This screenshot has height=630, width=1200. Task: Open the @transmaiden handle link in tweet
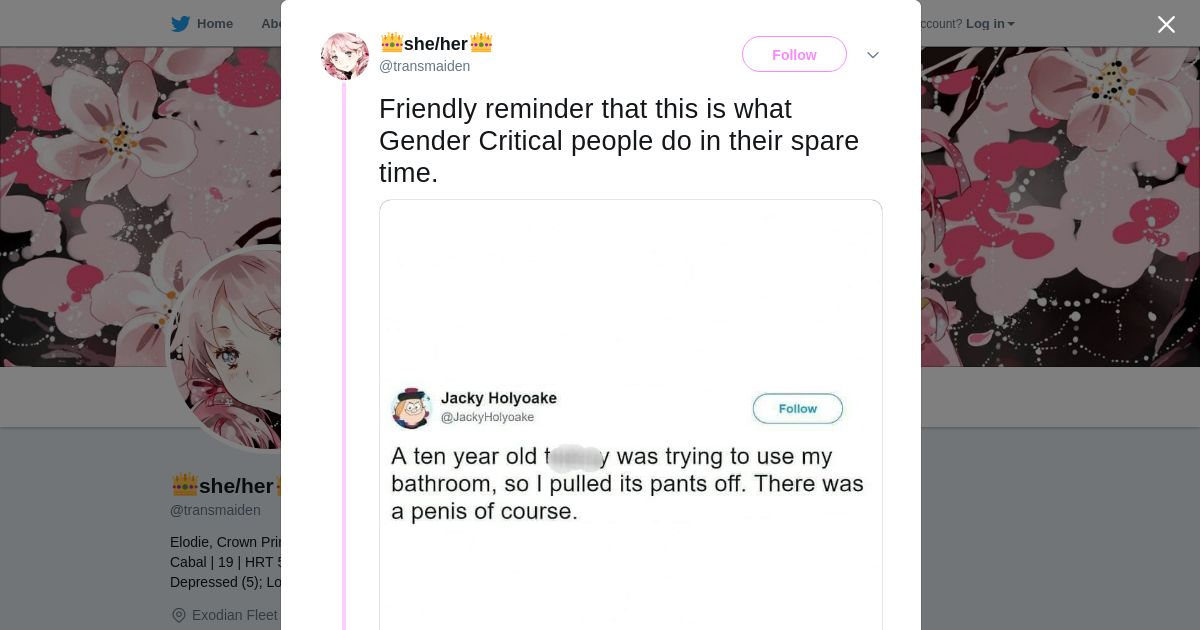pos(424,66)
